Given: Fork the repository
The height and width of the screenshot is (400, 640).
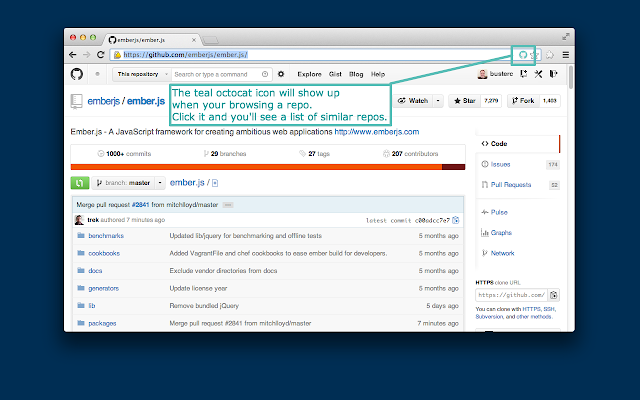Looking at the screenshot, I should click(523, 101).
